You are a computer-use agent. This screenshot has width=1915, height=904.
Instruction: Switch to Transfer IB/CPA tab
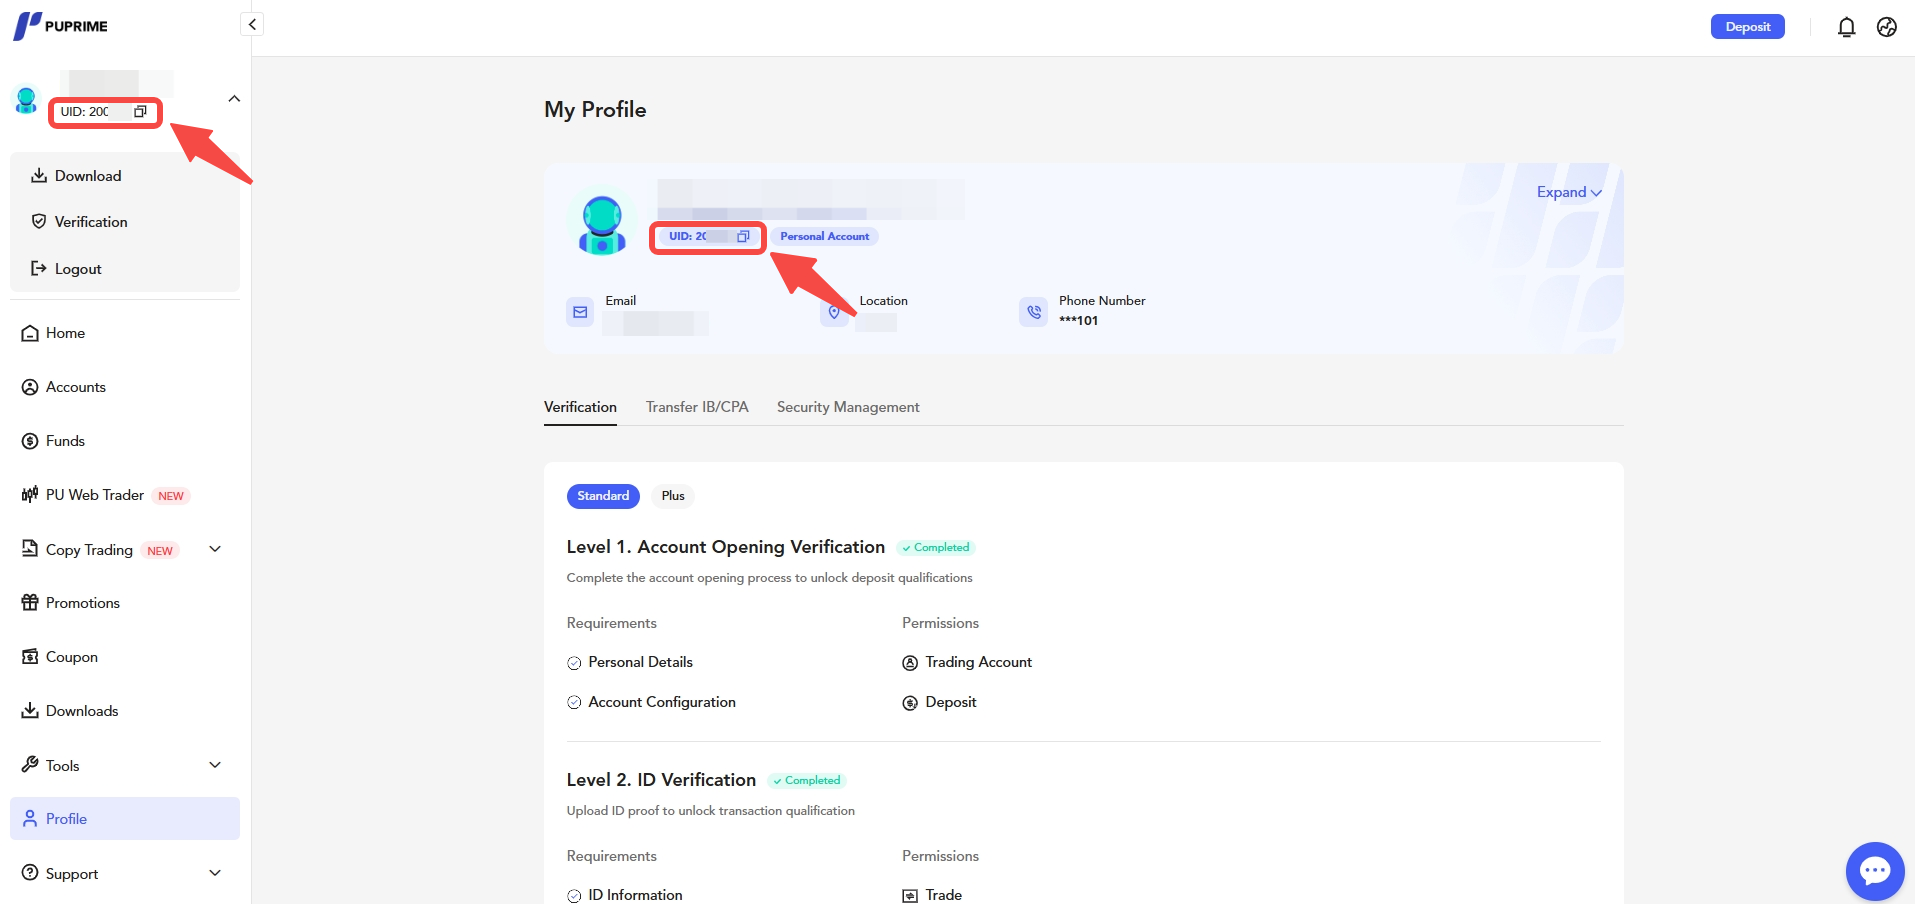[697, 407]
